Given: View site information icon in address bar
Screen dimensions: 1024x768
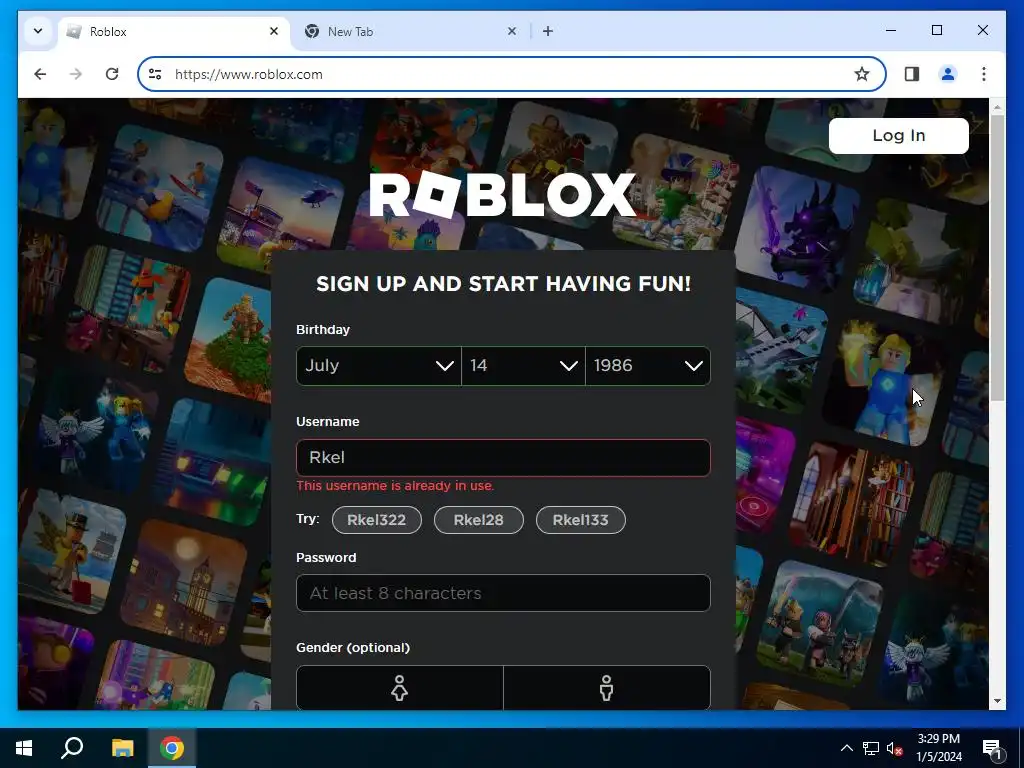Looking at the screenshot, I should click(x=155, y=74).
